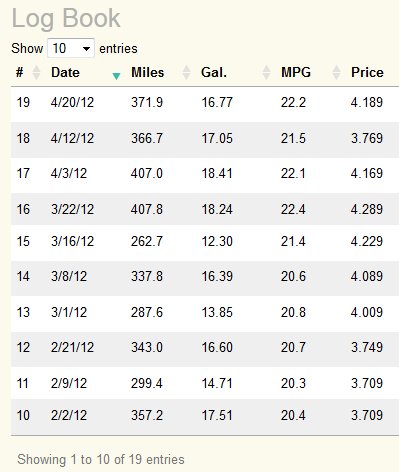This screenshot has height=472, width=399.
Task: Select log entry 19 dated 4/20/12
Action: pos(205,104)
